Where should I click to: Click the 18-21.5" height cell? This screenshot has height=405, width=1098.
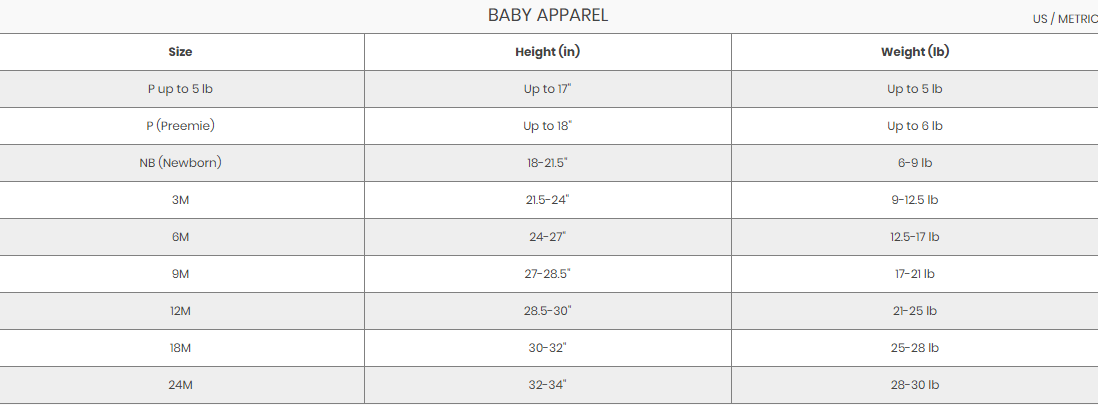[548, 163]
